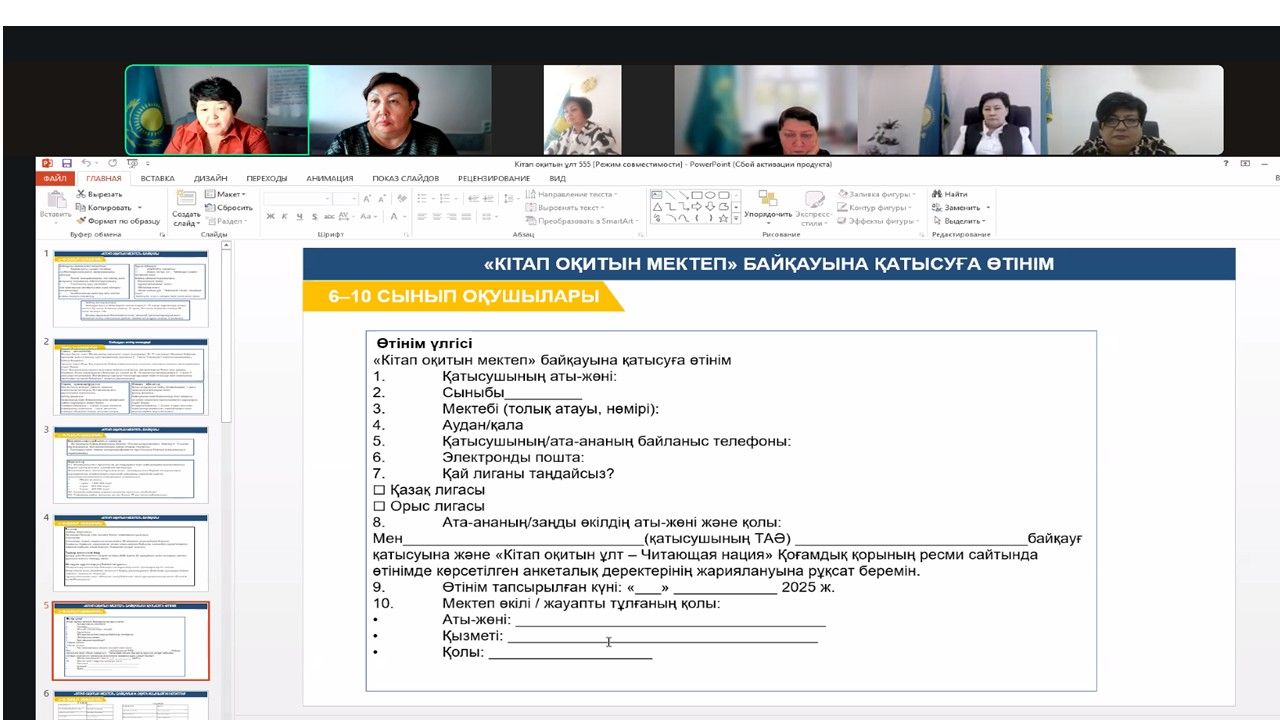Select the star shape in shapes gallery
Viewport: 1280px width, 720px height.
click(725, 217)
